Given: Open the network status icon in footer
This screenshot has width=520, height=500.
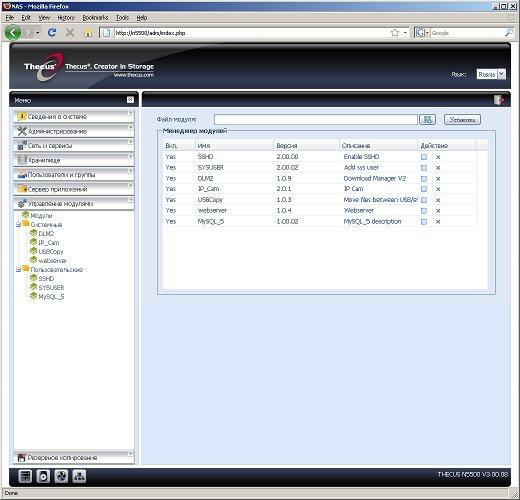Looking at the screenshot, I should 79,476.
